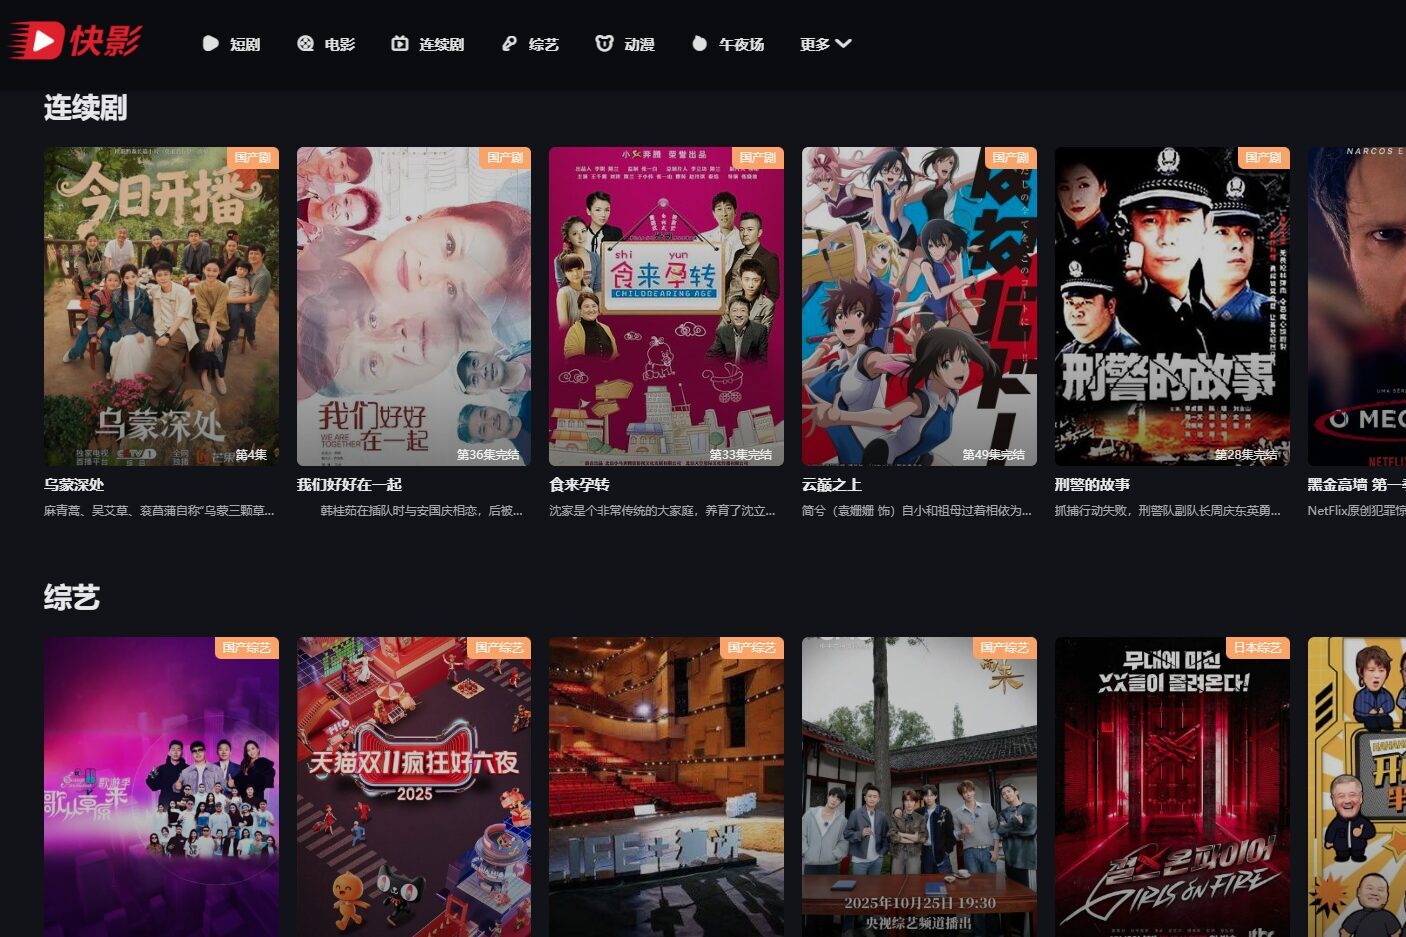Select the 我们好好在一起 drama poster

click(414, 306)
